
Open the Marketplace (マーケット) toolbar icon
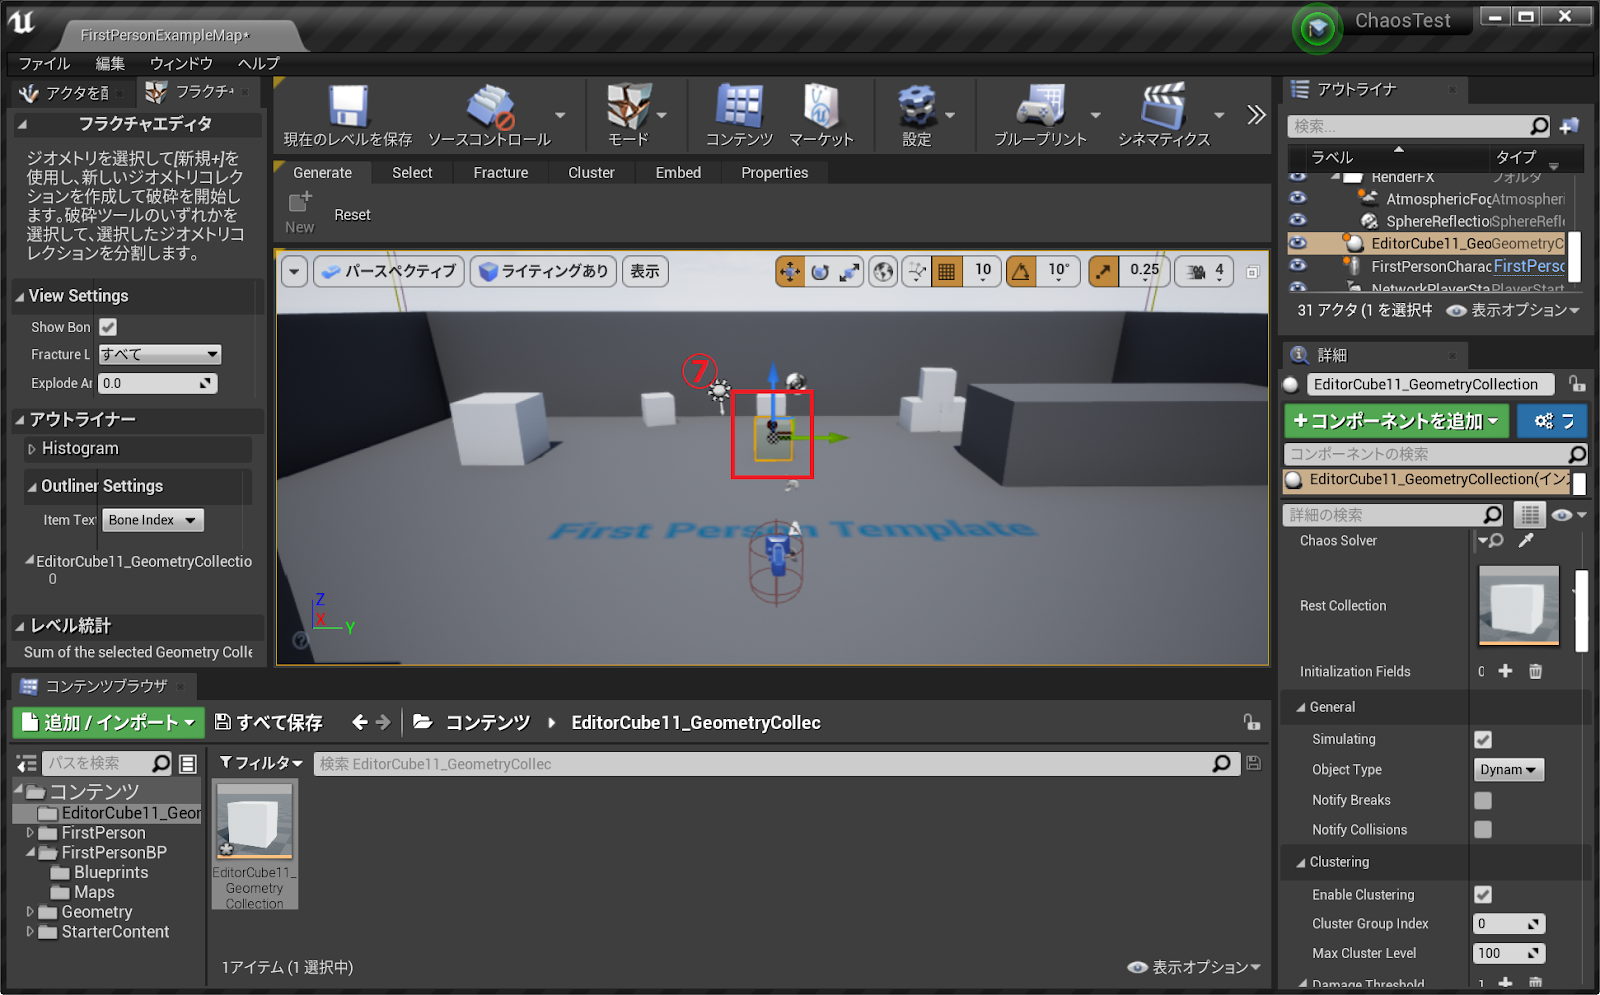click(x=821, y=107)
